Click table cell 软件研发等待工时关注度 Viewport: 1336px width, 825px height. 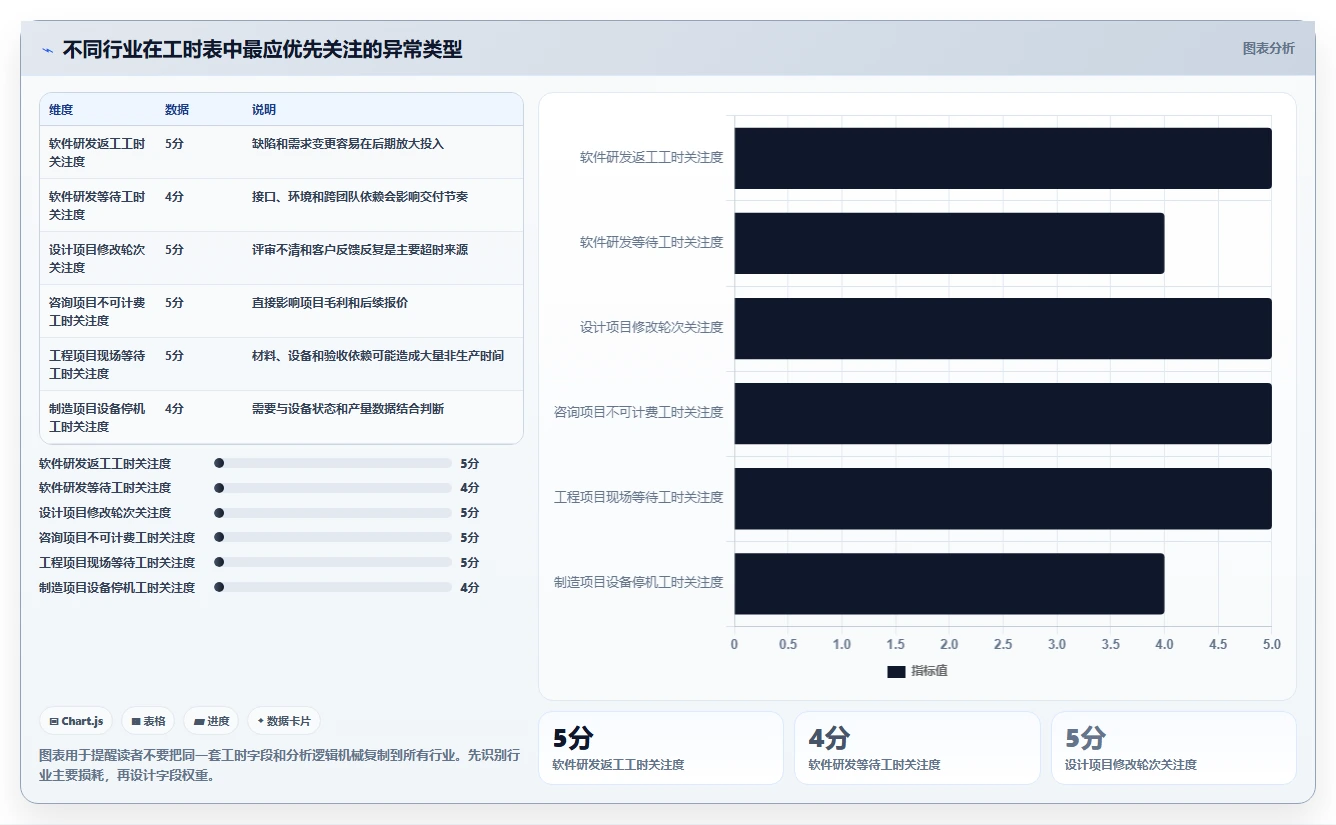97,205
